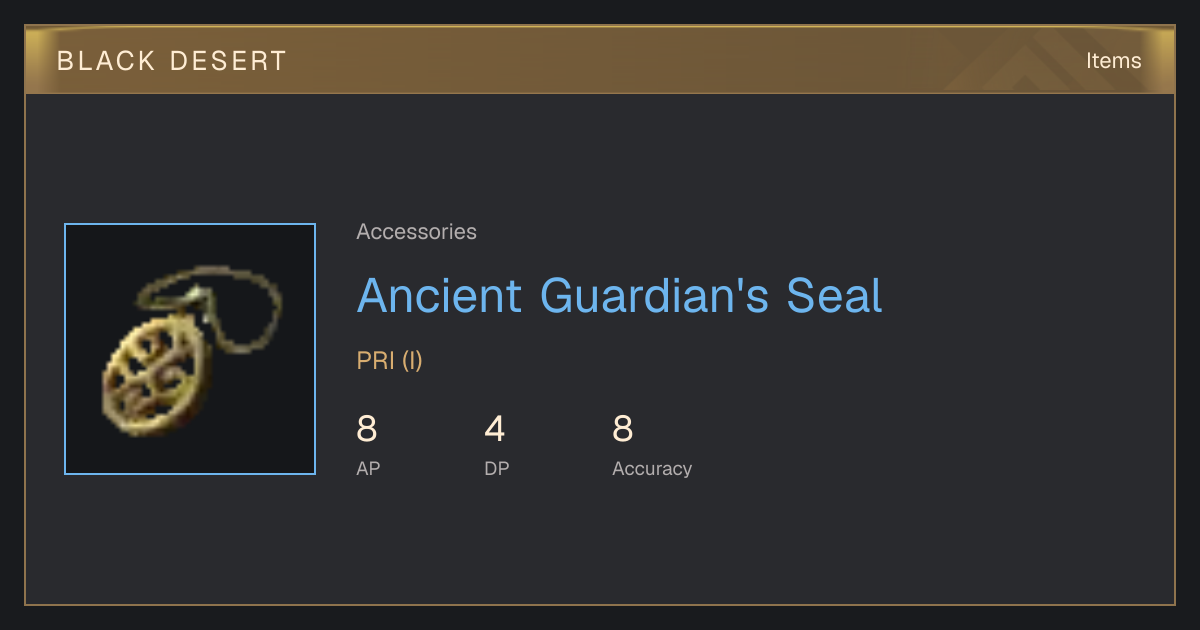Select the AP value 8

[x=367, y=429]
